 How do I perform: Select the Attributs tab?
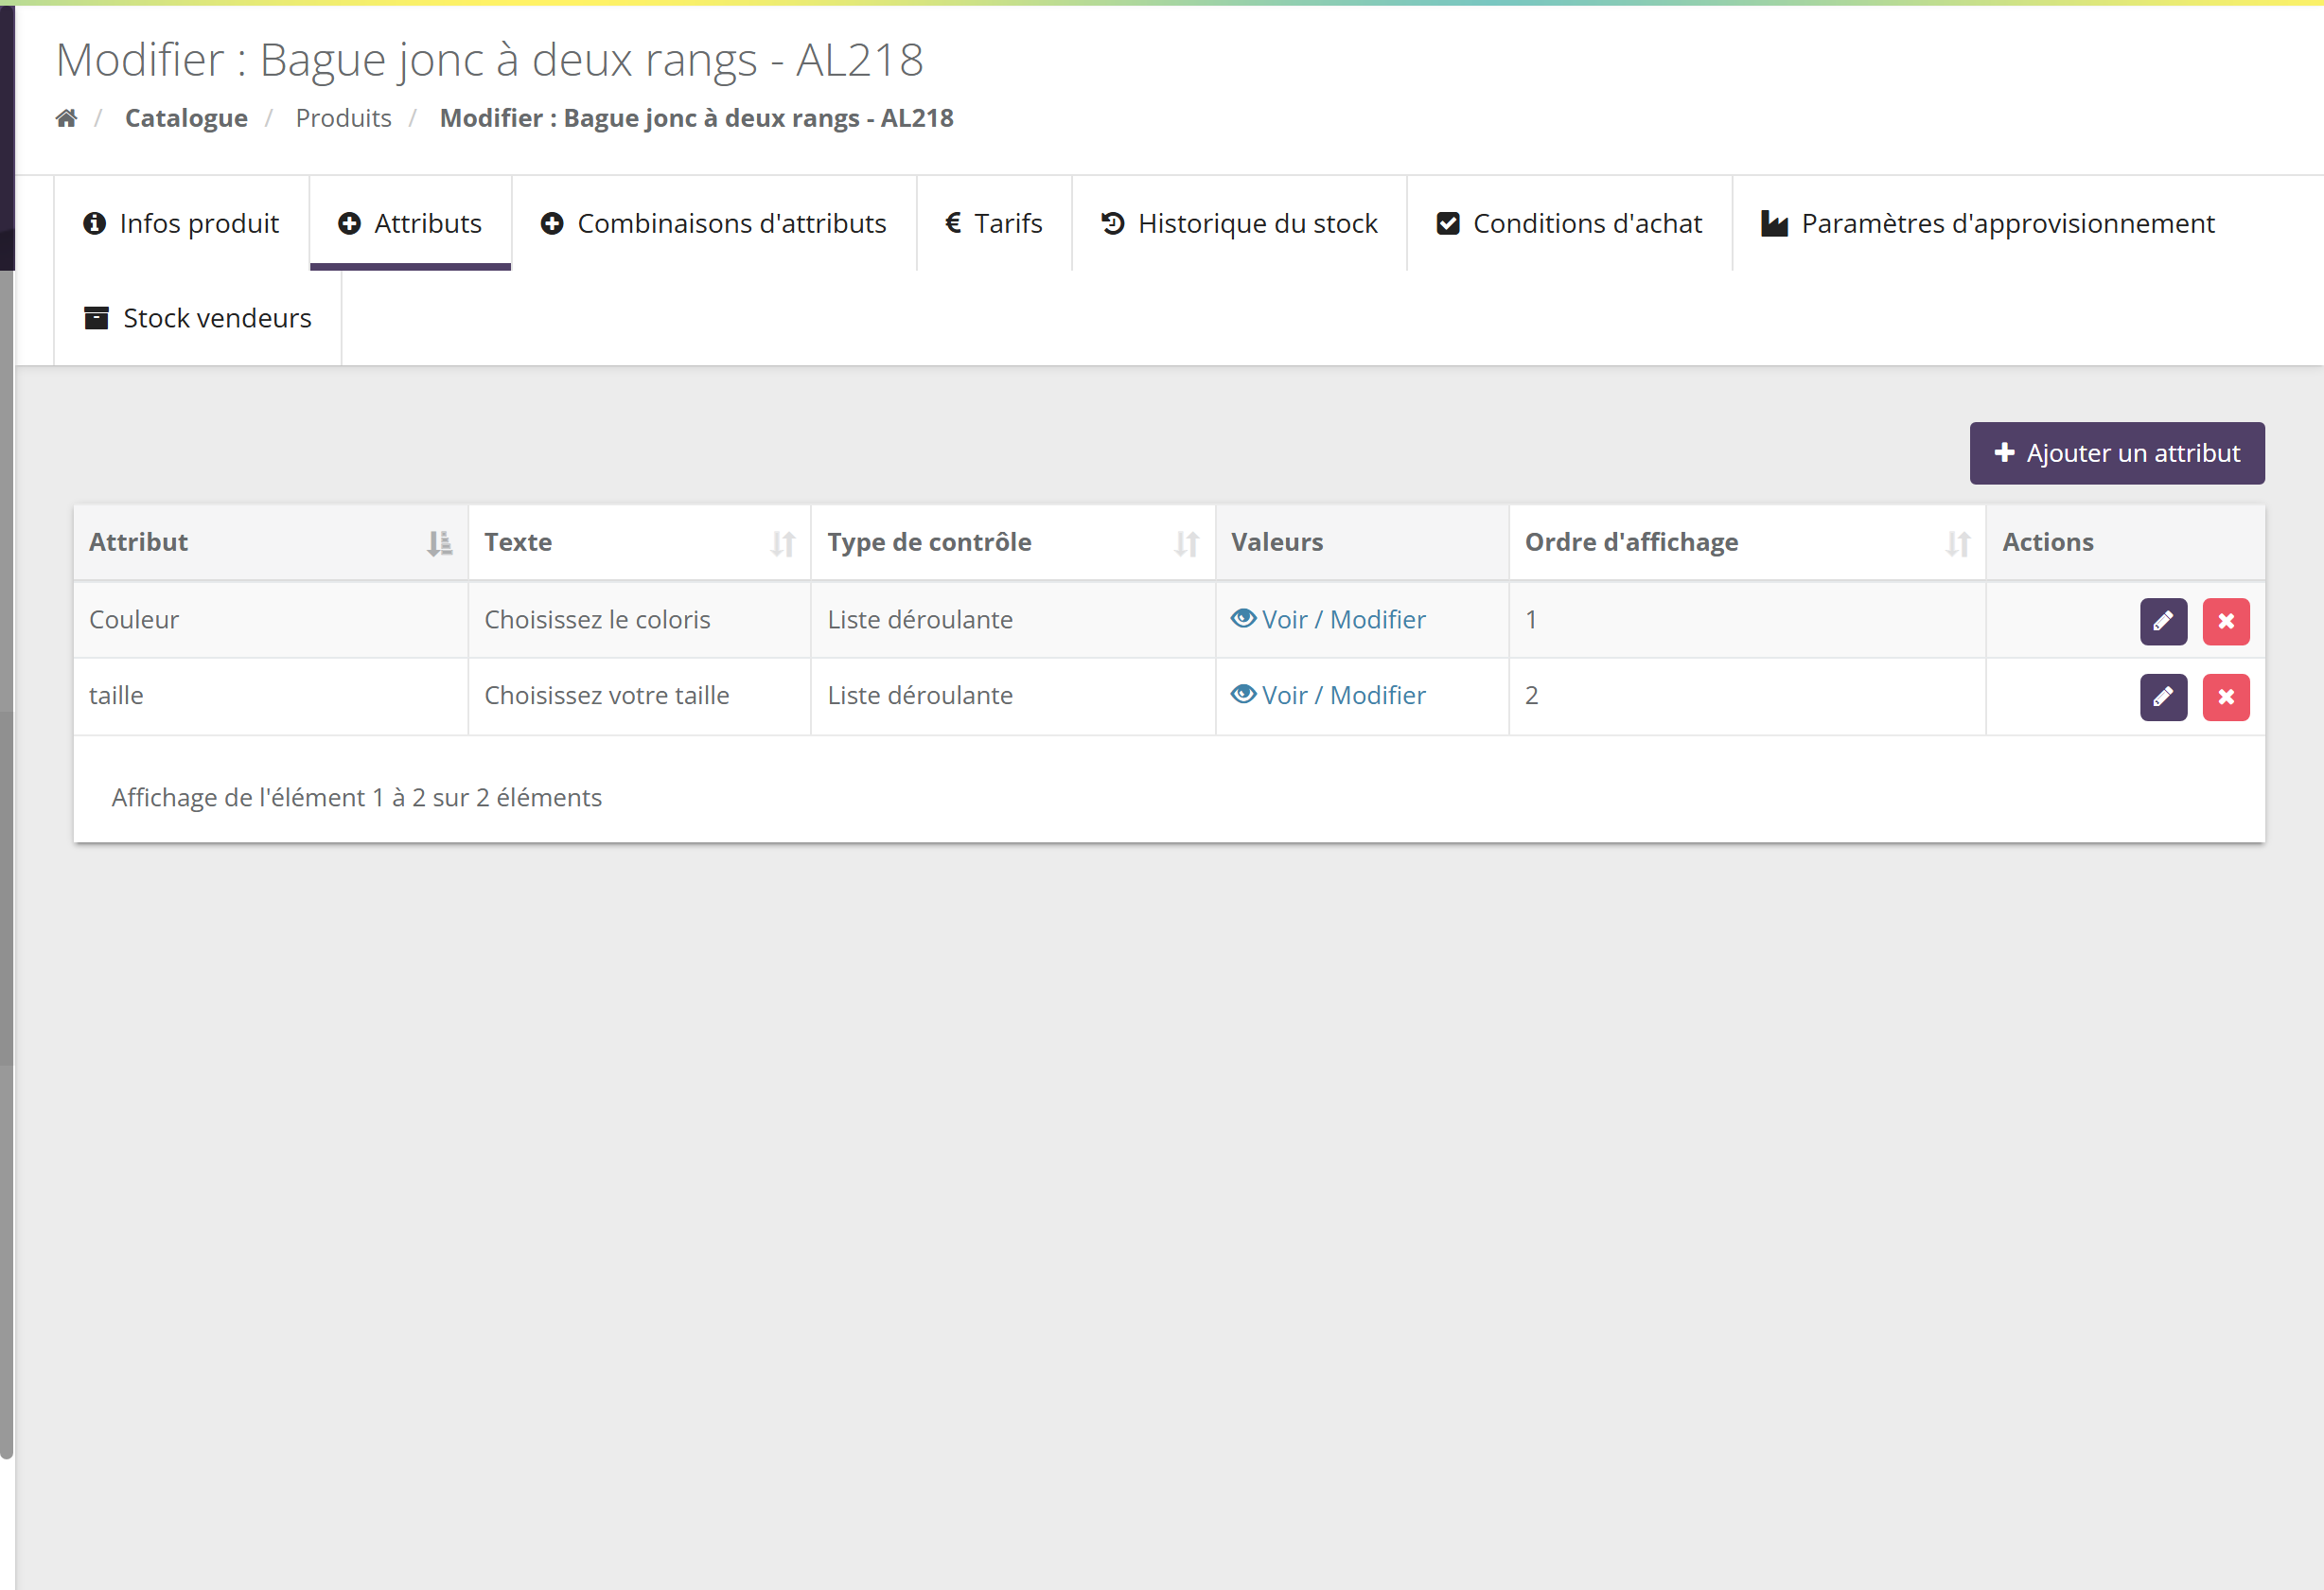(x=410, y=223)
